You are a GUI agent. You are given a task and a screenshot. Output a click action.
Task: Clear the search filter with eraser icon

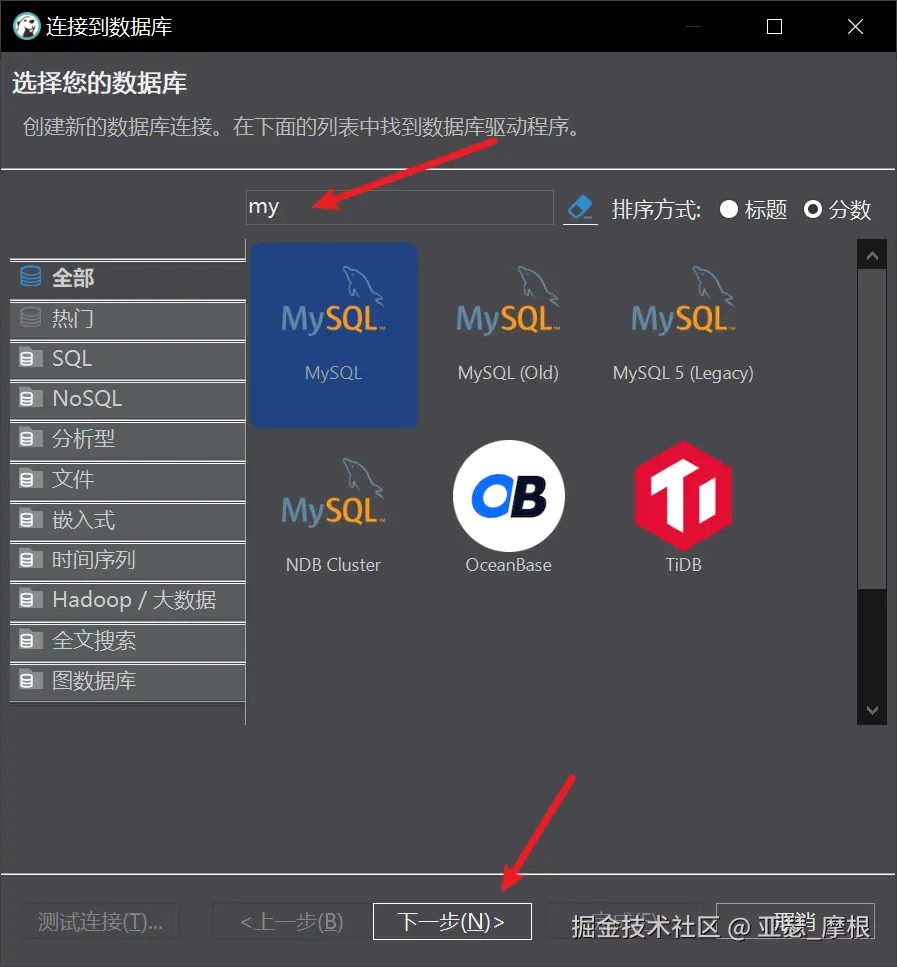click(x=580, y=208)
